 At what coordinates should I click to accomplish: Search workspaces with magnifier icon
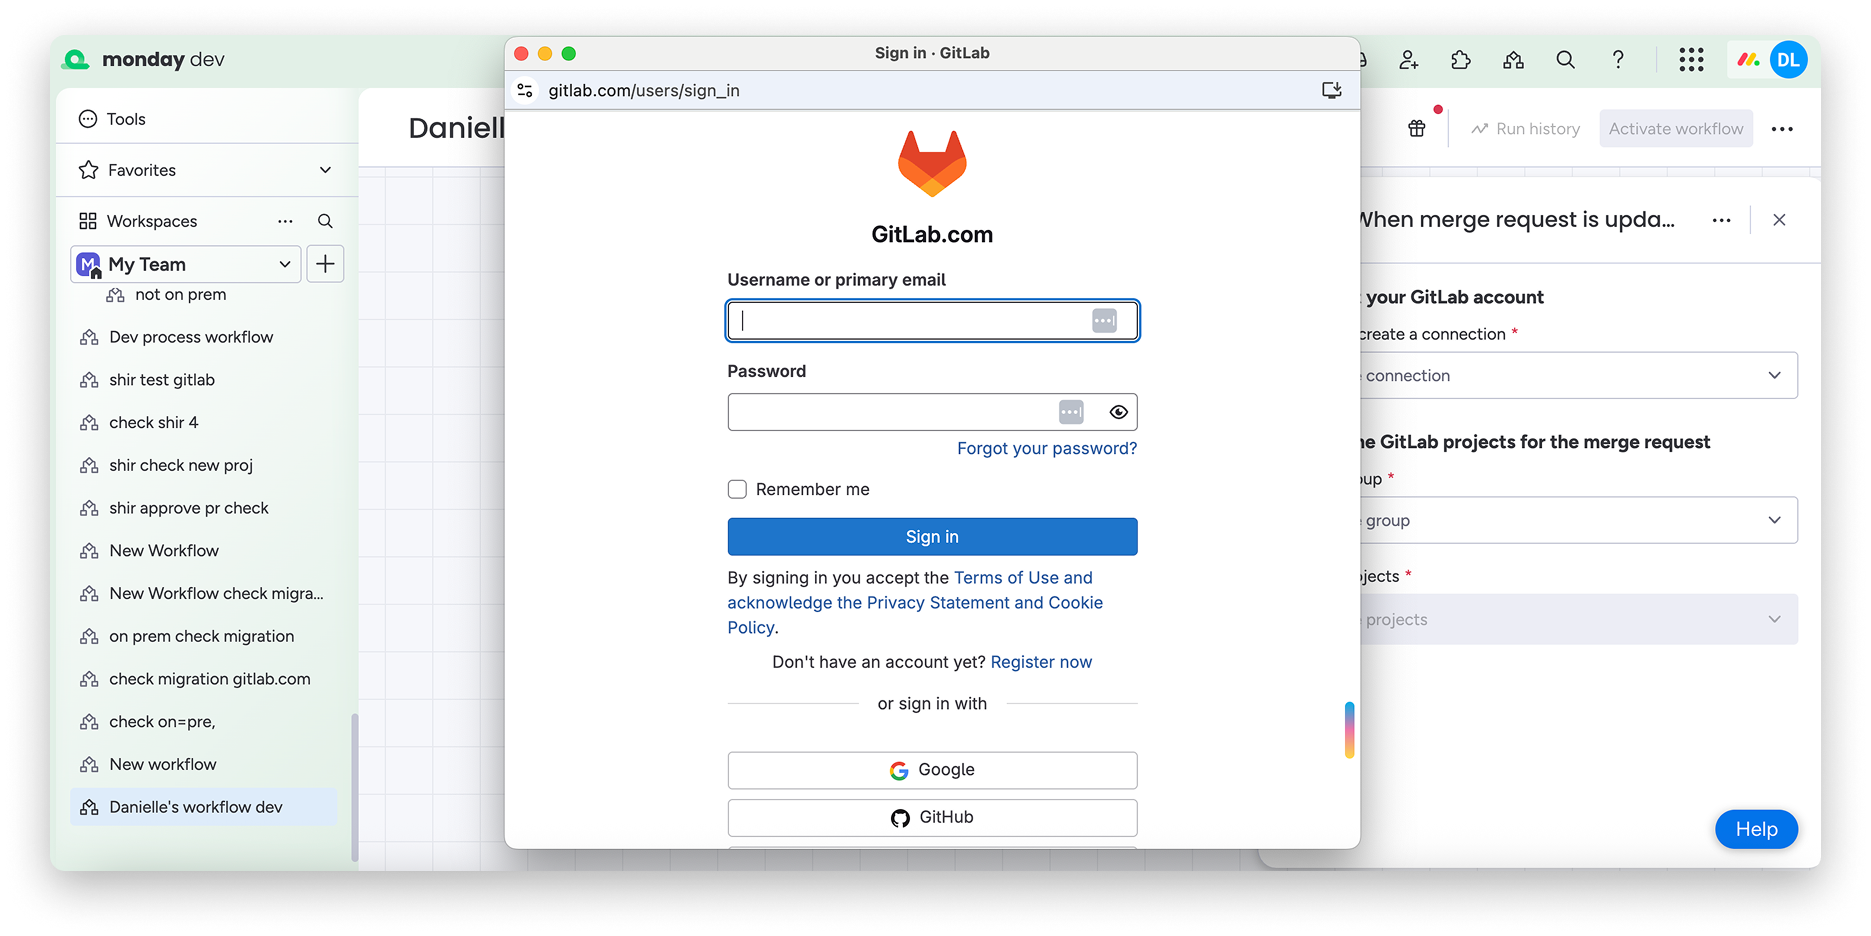325,221
